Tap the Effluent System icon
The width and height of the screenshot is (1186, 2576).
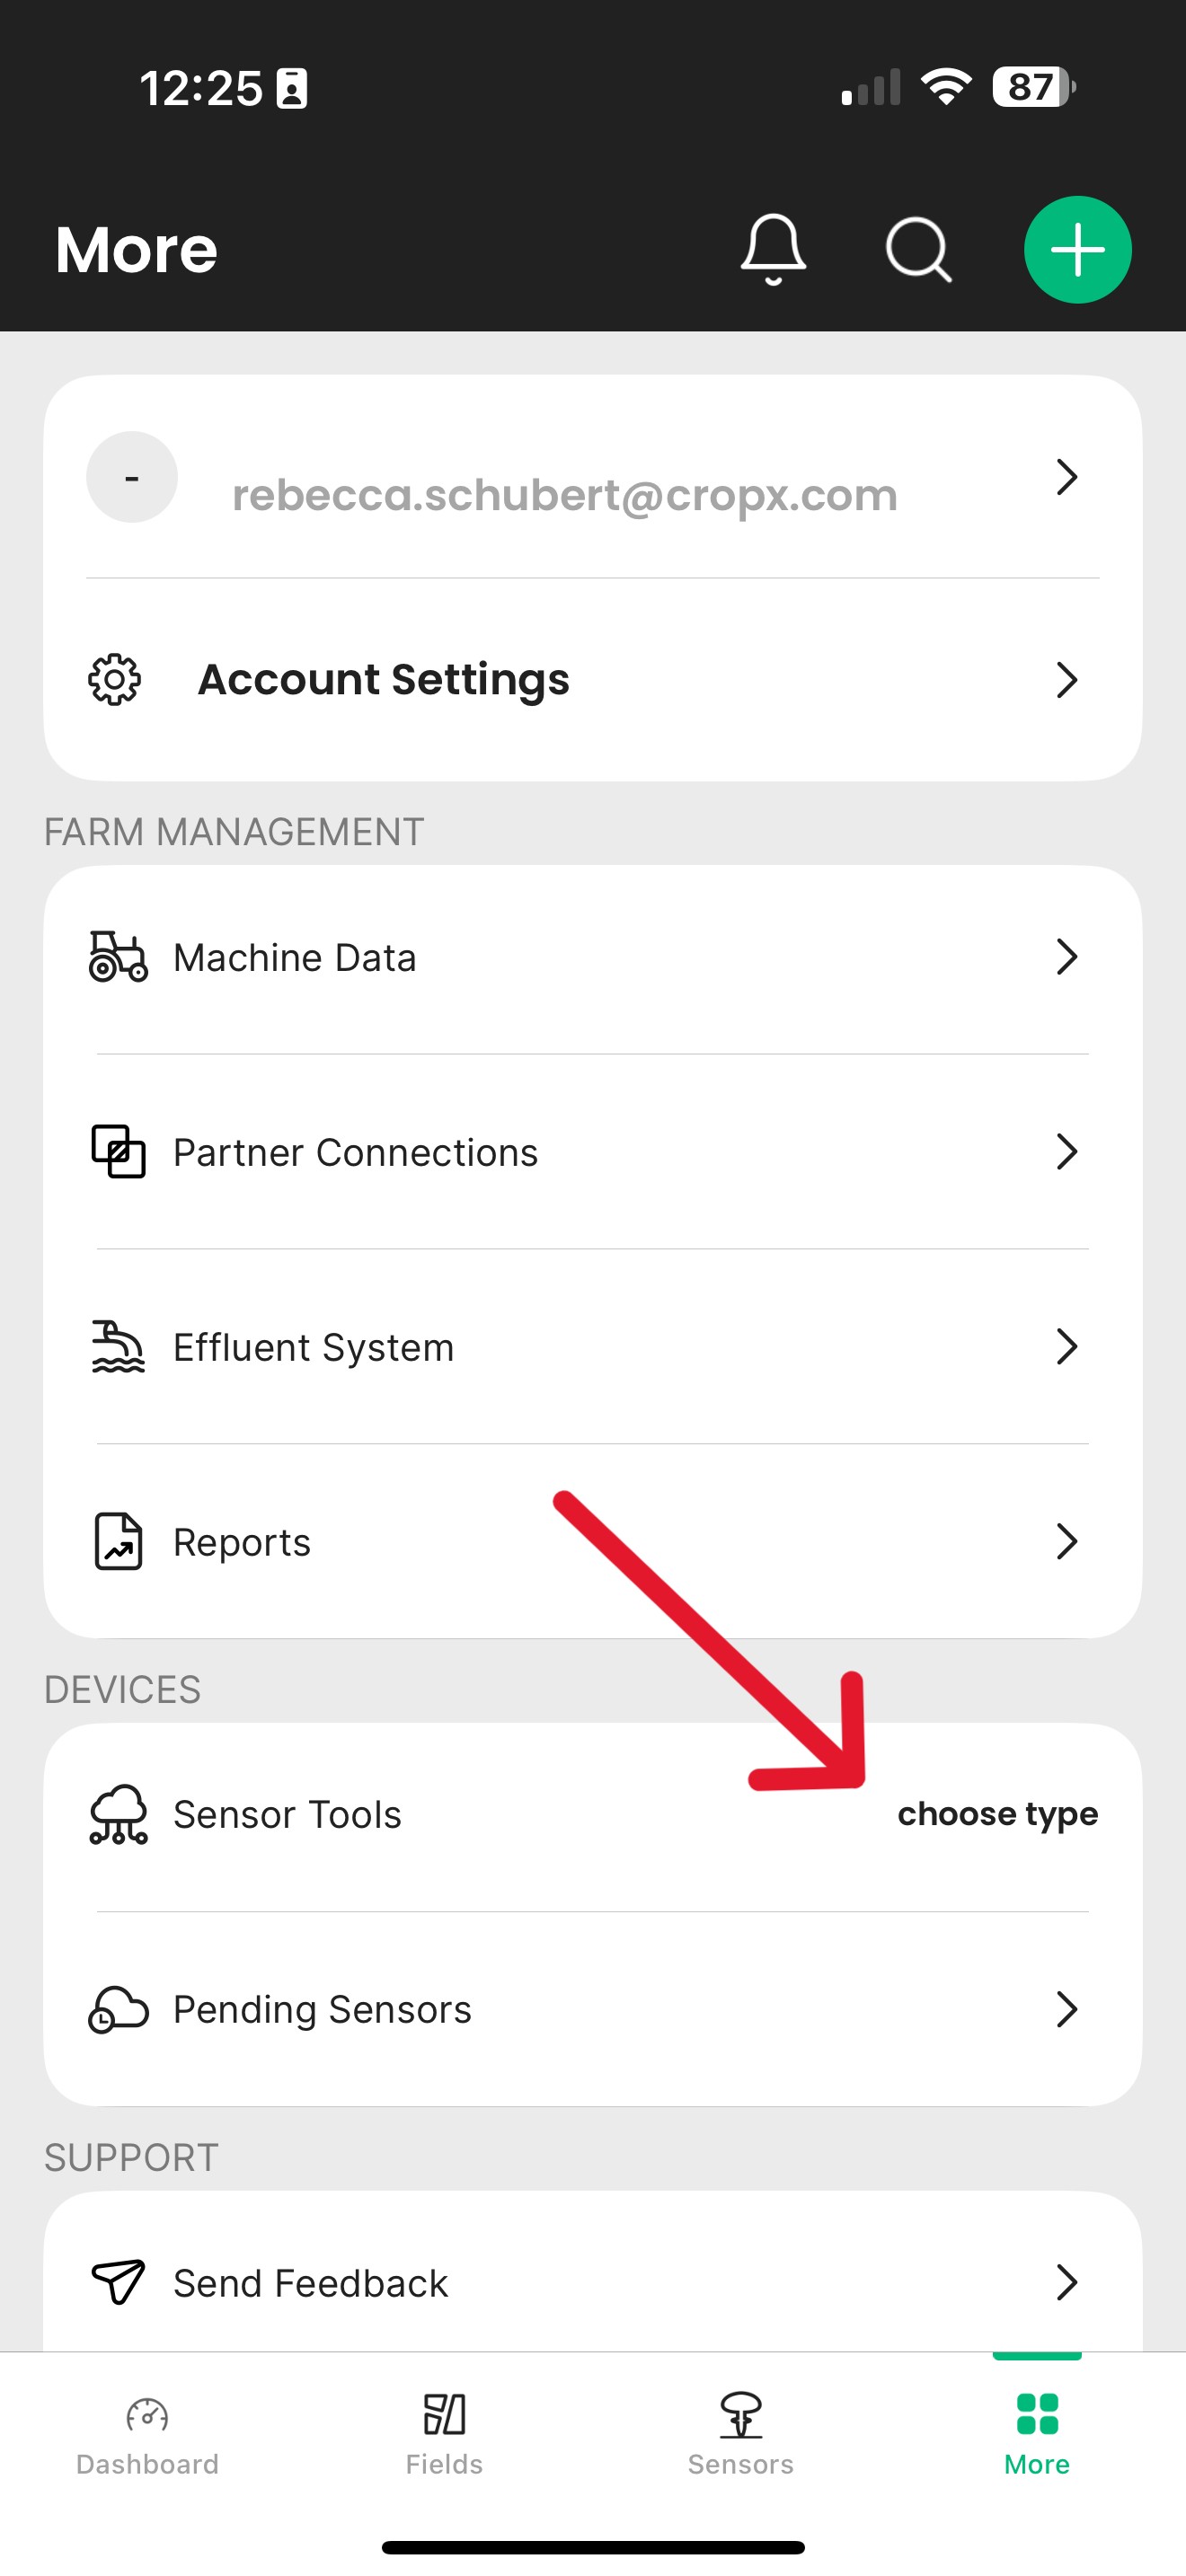tap(118, 1347)
